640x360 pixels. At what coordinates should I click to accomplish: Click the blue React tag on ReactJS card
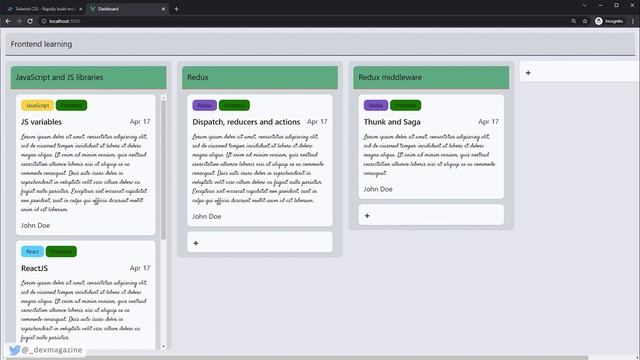32,251
